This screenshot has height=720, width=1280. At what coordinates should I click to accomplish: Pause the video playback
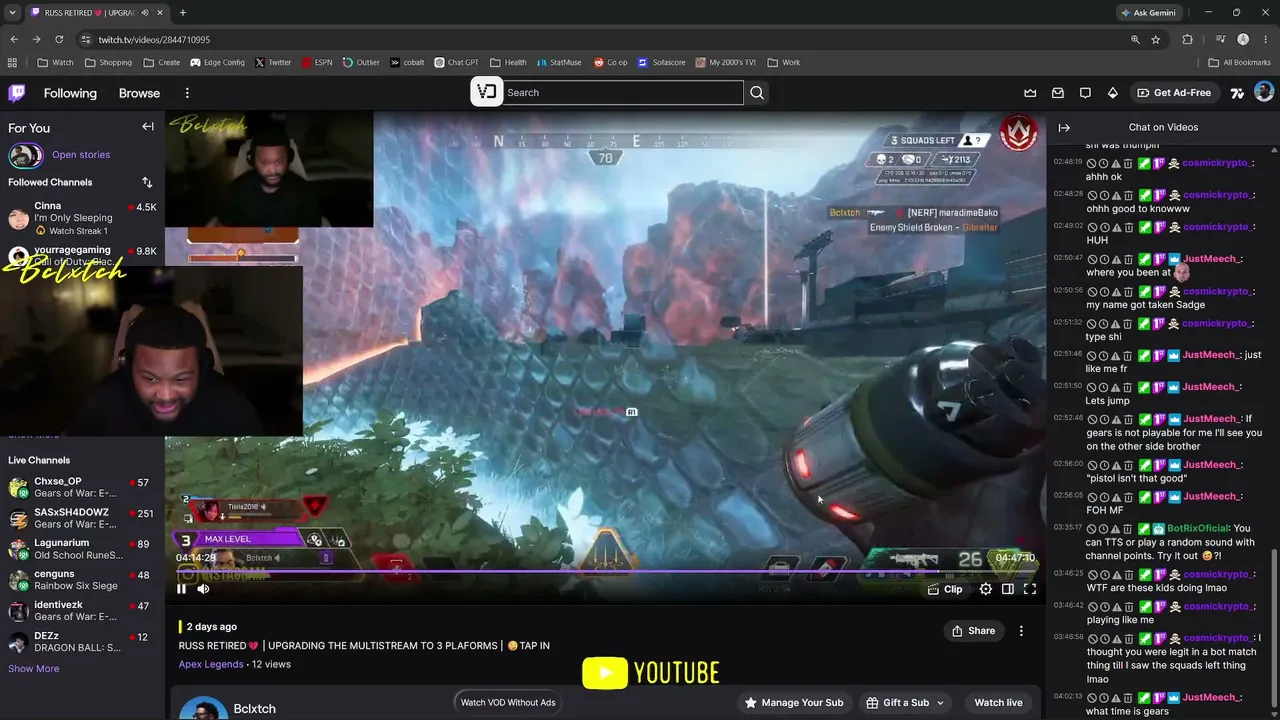pos(181,589)
